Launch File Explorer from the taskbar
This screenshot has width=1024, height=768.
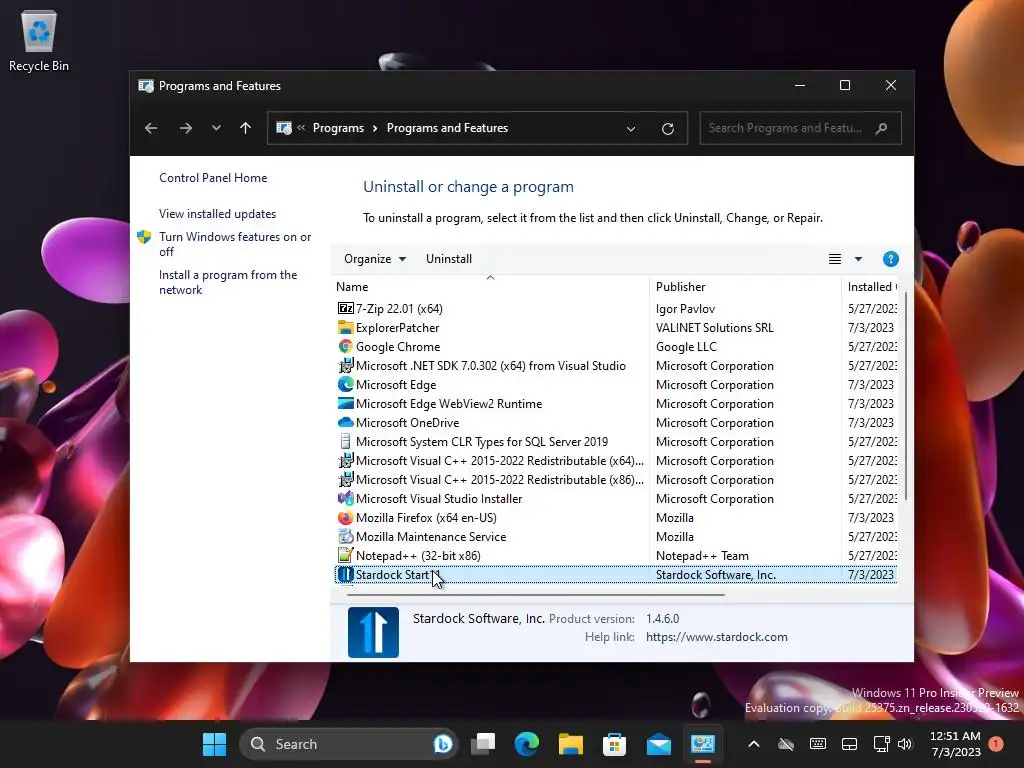click(571, 744)
